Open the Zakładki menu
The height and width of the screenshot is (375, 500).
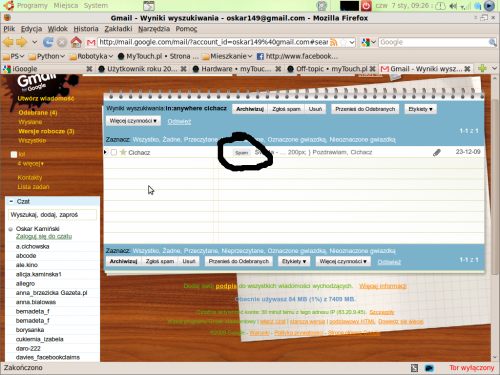118,29
